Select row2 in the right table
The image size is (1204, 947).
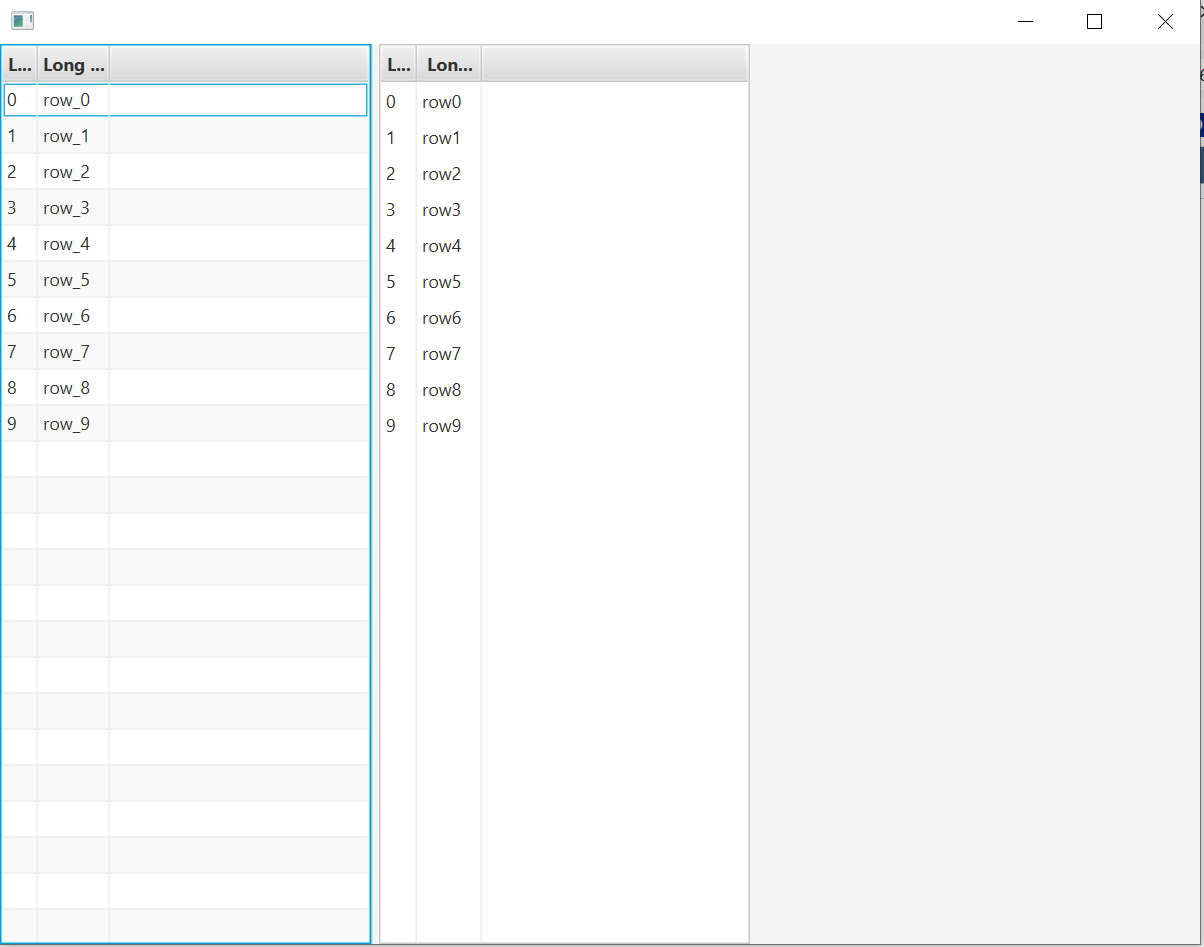pos(442,174)
